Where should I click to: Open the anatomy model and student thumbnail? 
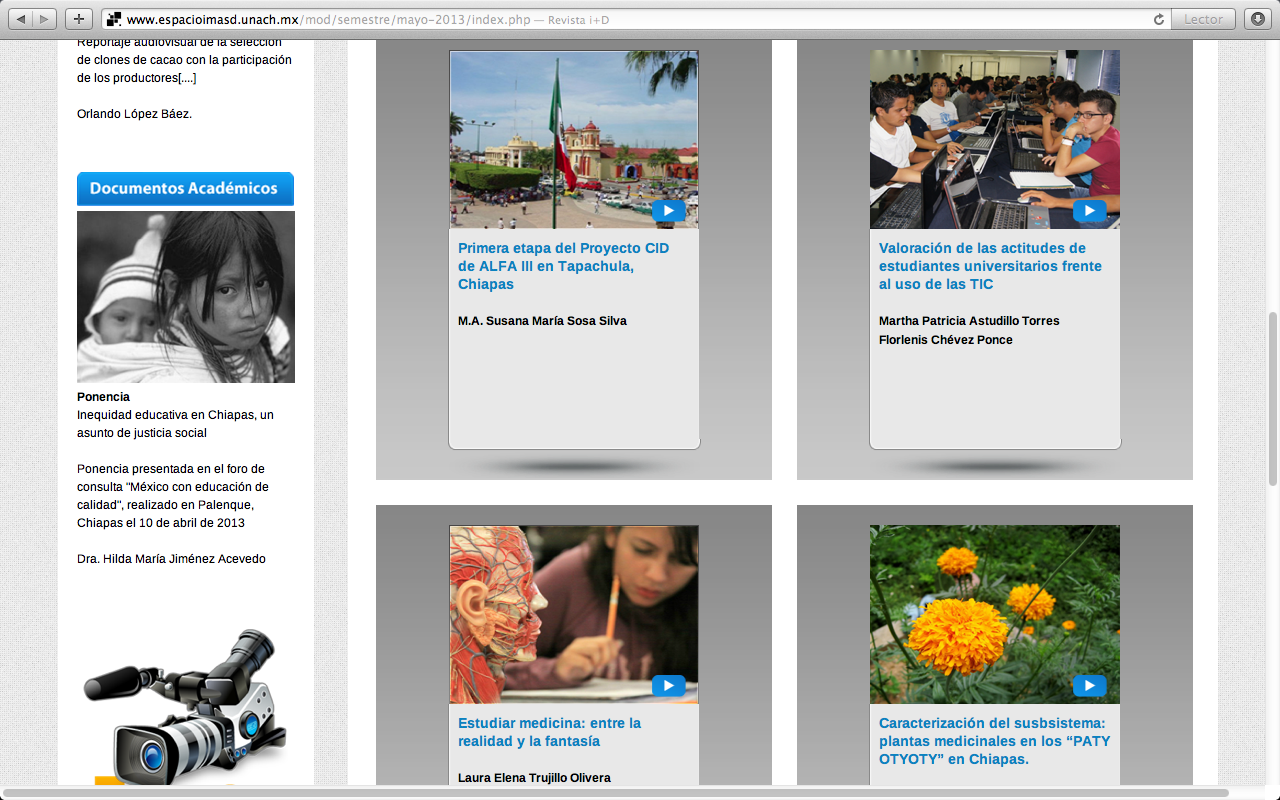574,614
